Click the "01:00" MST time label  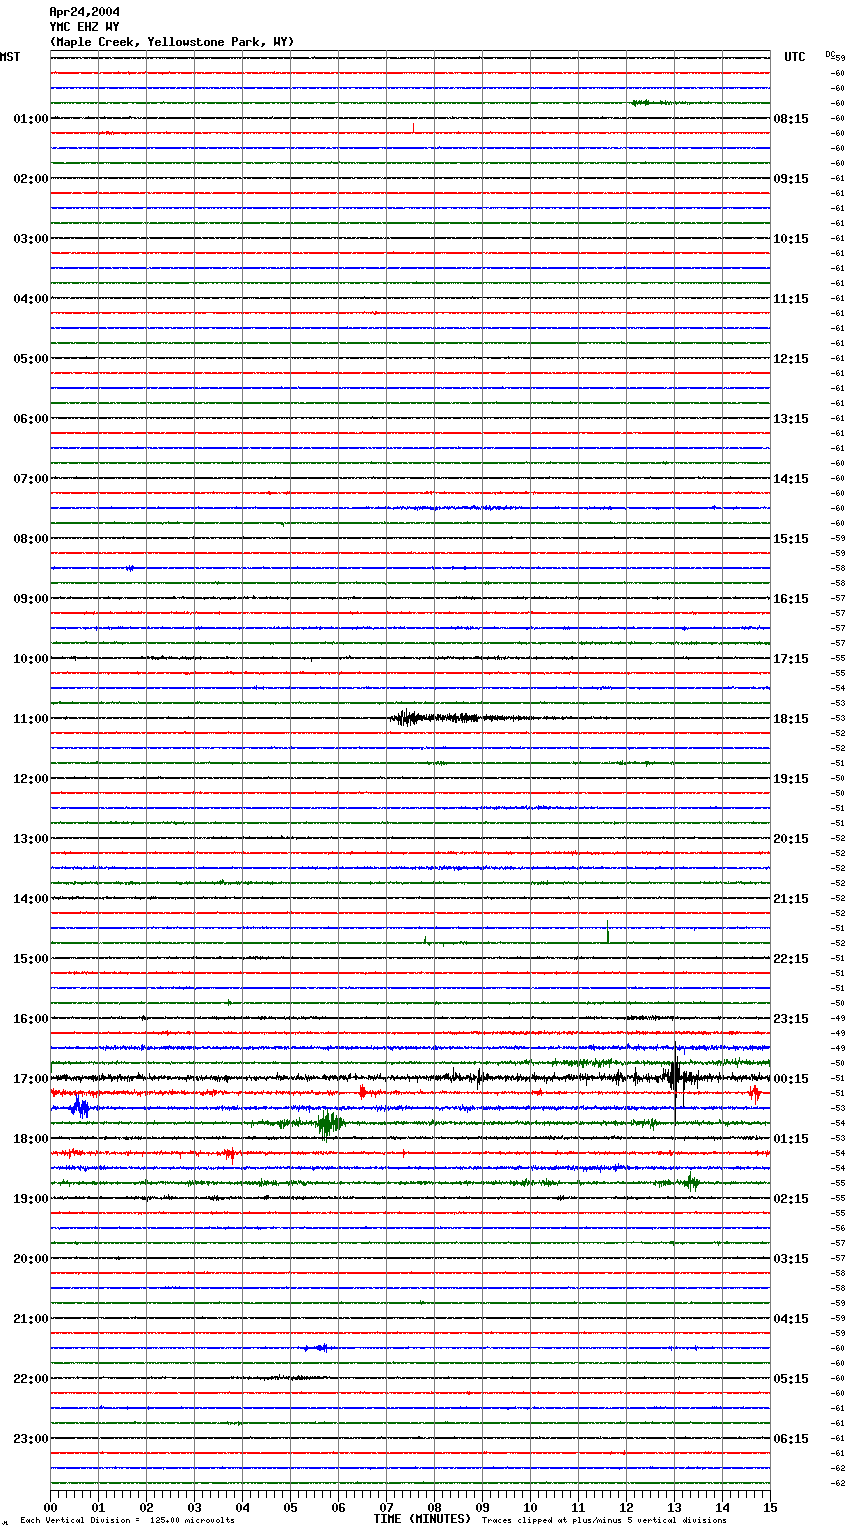(x=30, y=118)
